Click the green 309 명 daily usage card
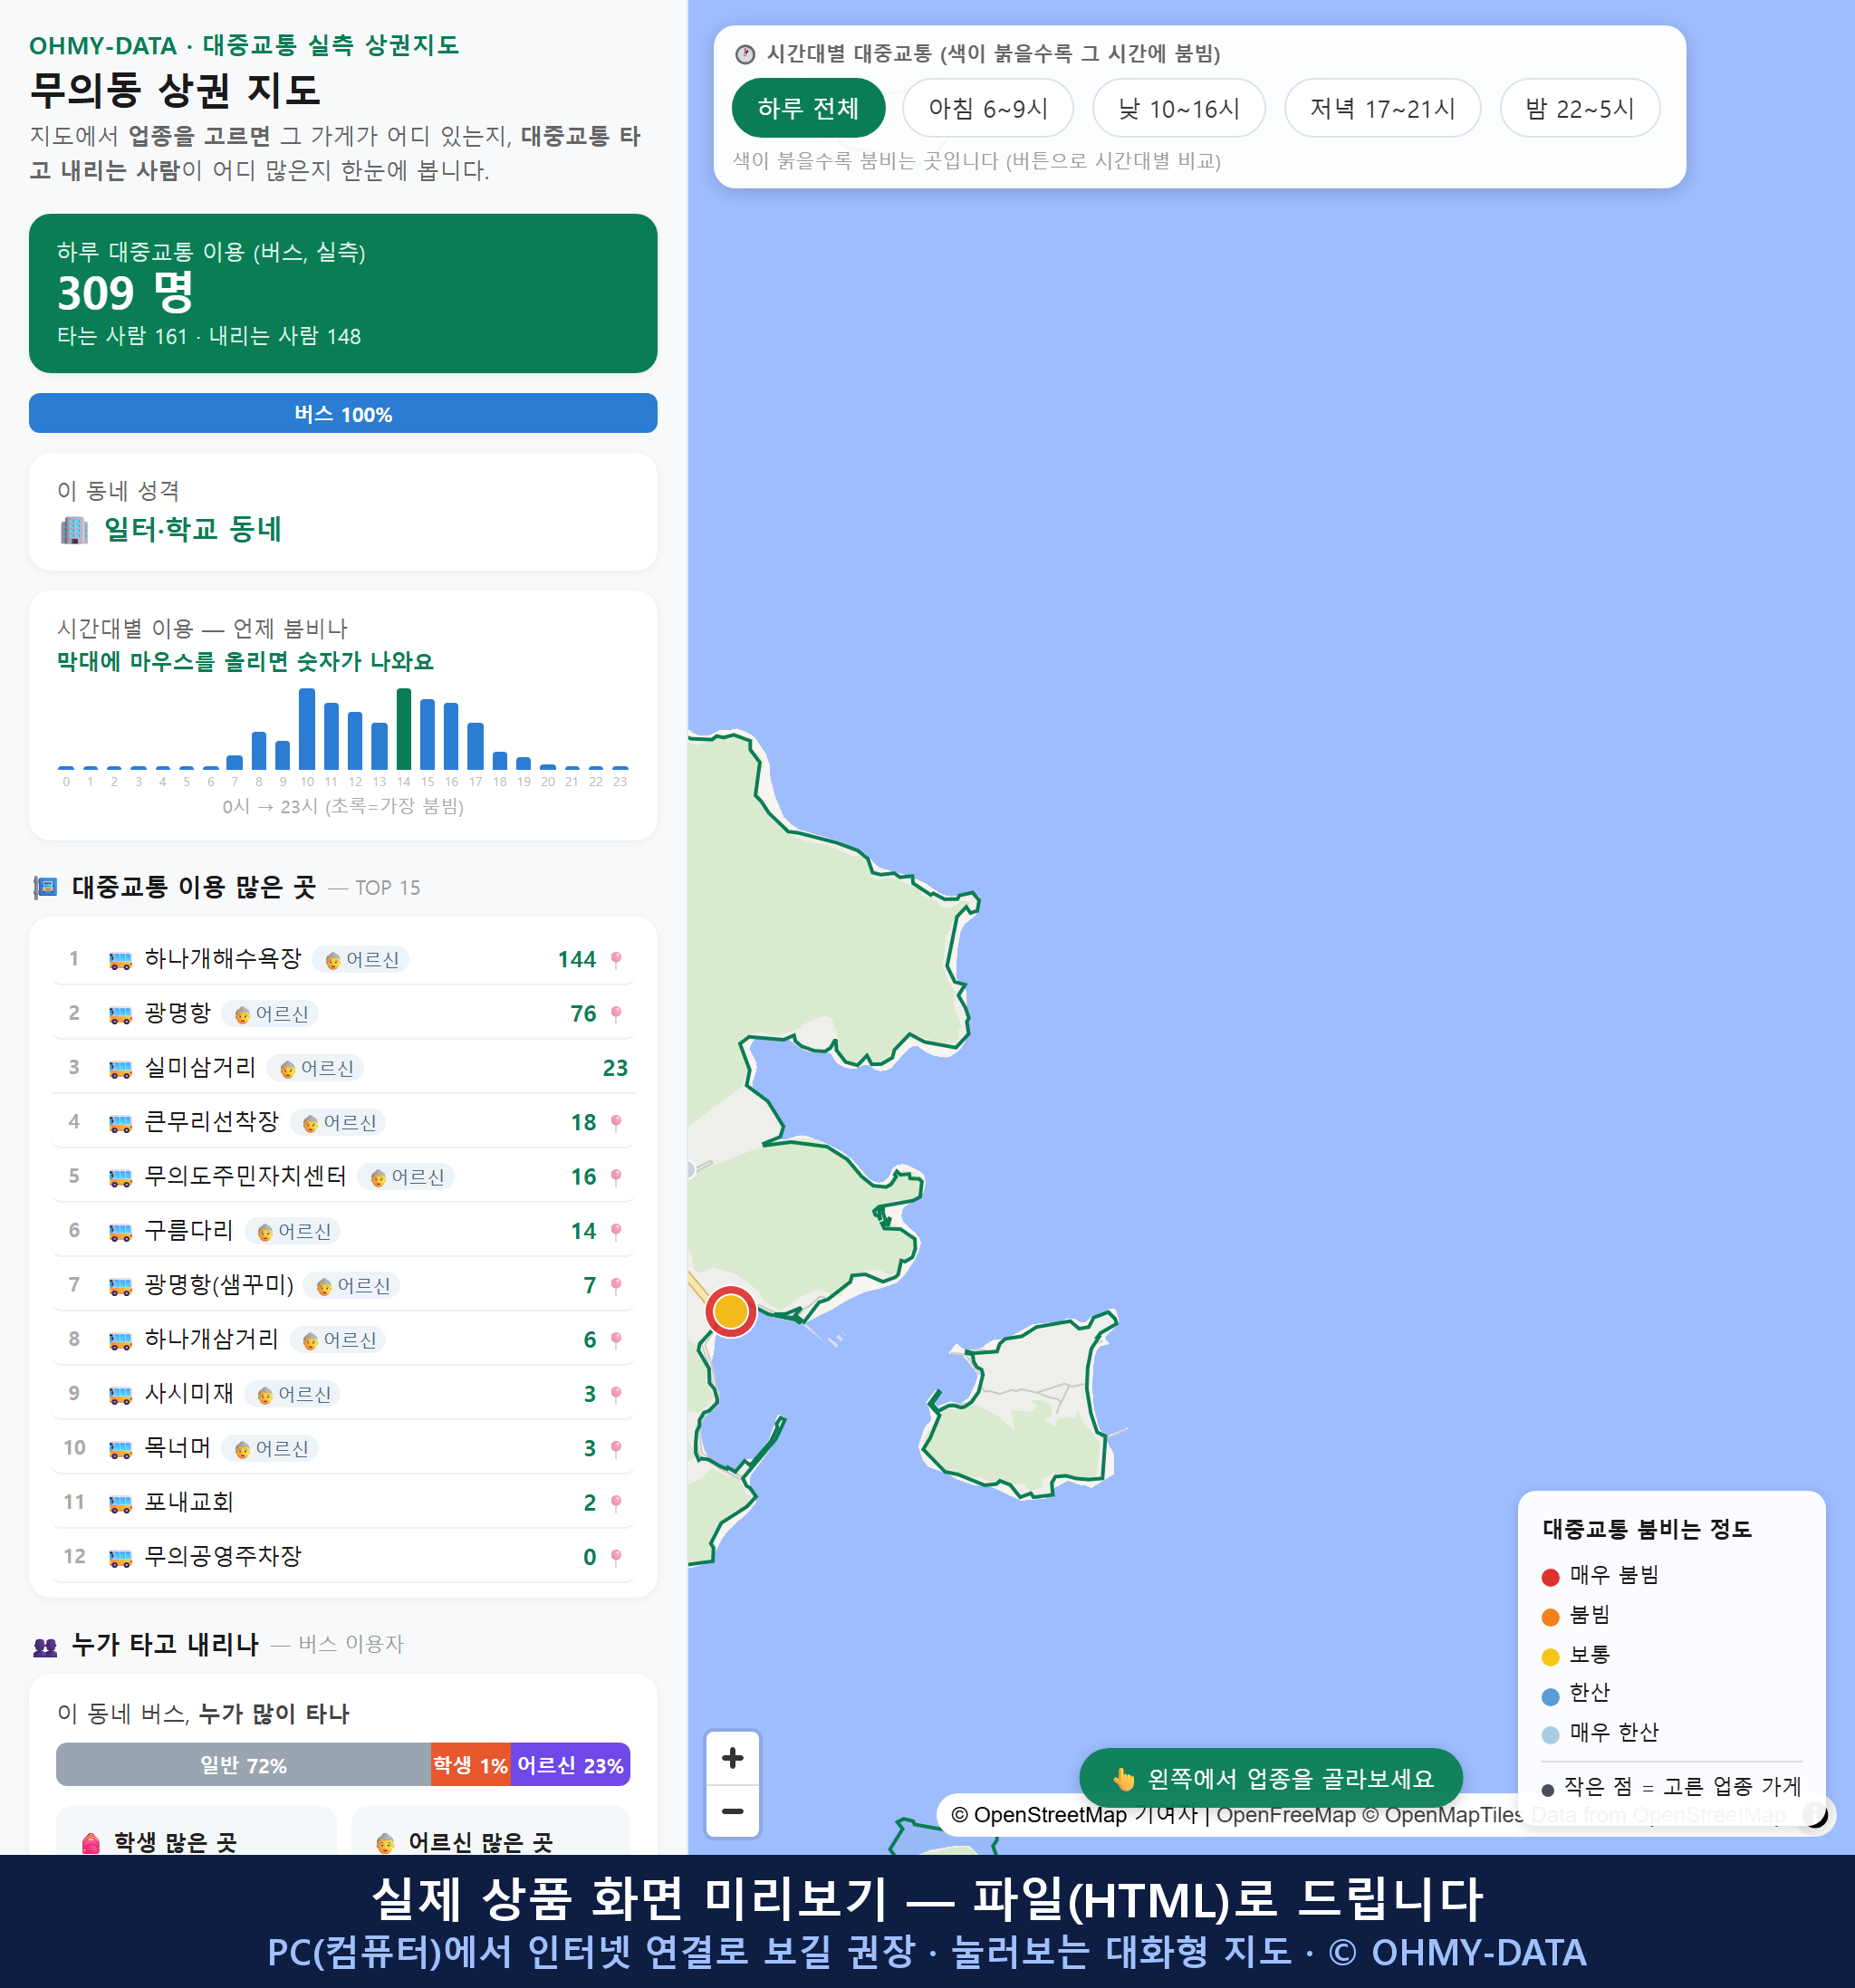Screen dimensions: 1855x1988 (343, 293)
